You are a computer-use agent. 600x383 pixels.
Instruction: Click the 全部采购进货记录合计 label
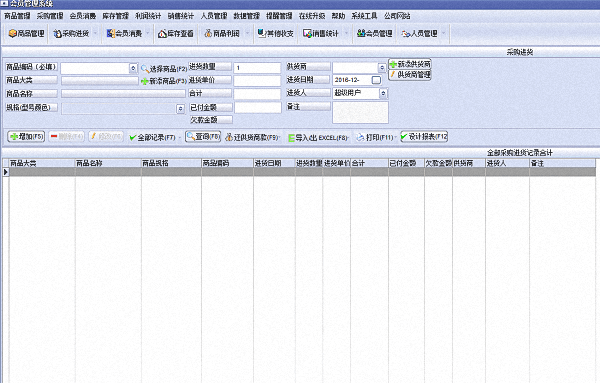pyautogui.click(x=520, y=153)
